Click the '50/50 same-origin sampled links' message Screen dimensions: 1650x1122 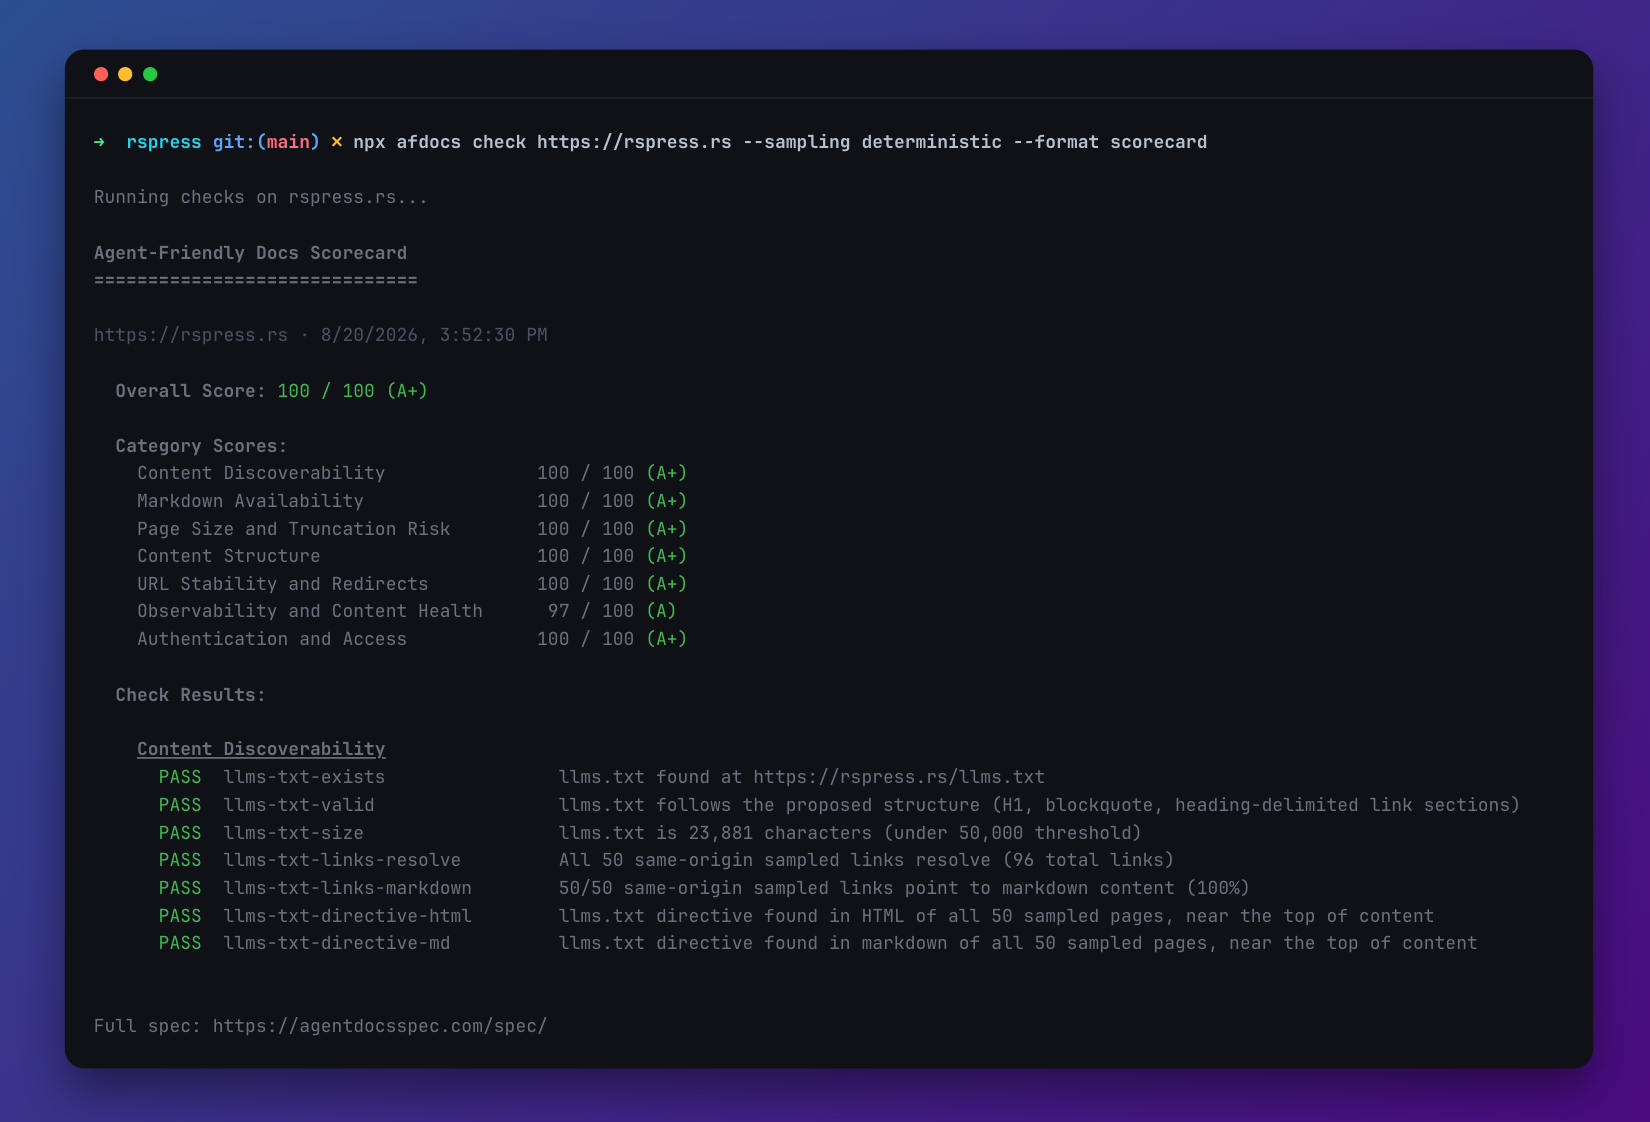coord(726,888)
